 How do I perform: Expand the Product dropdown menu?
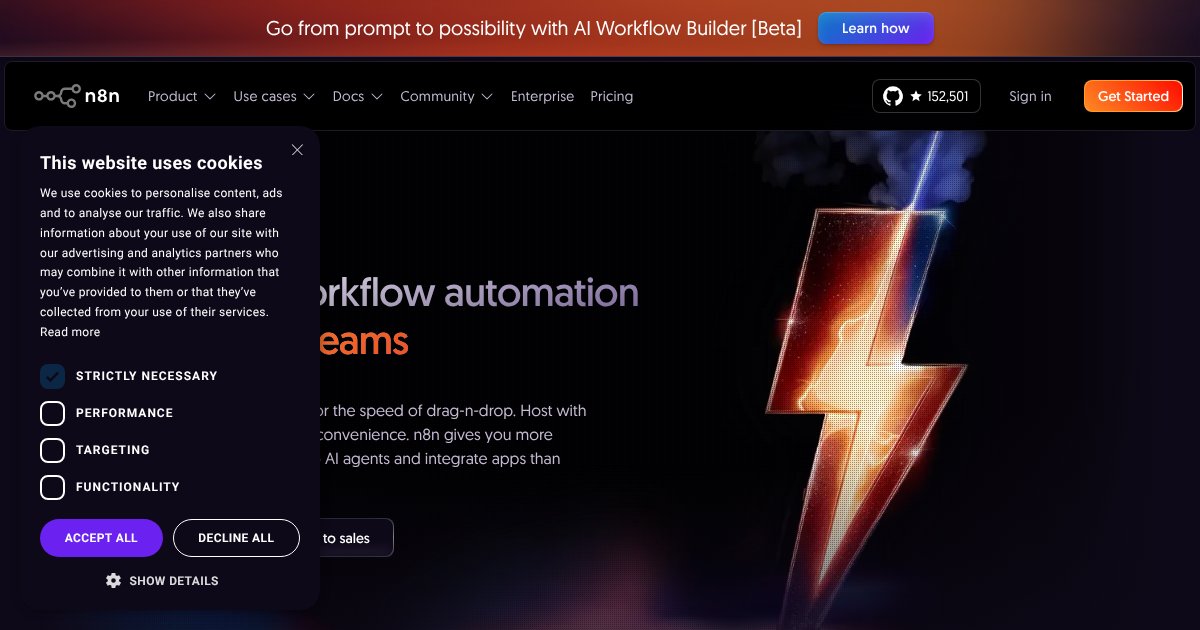coord(181,96)
